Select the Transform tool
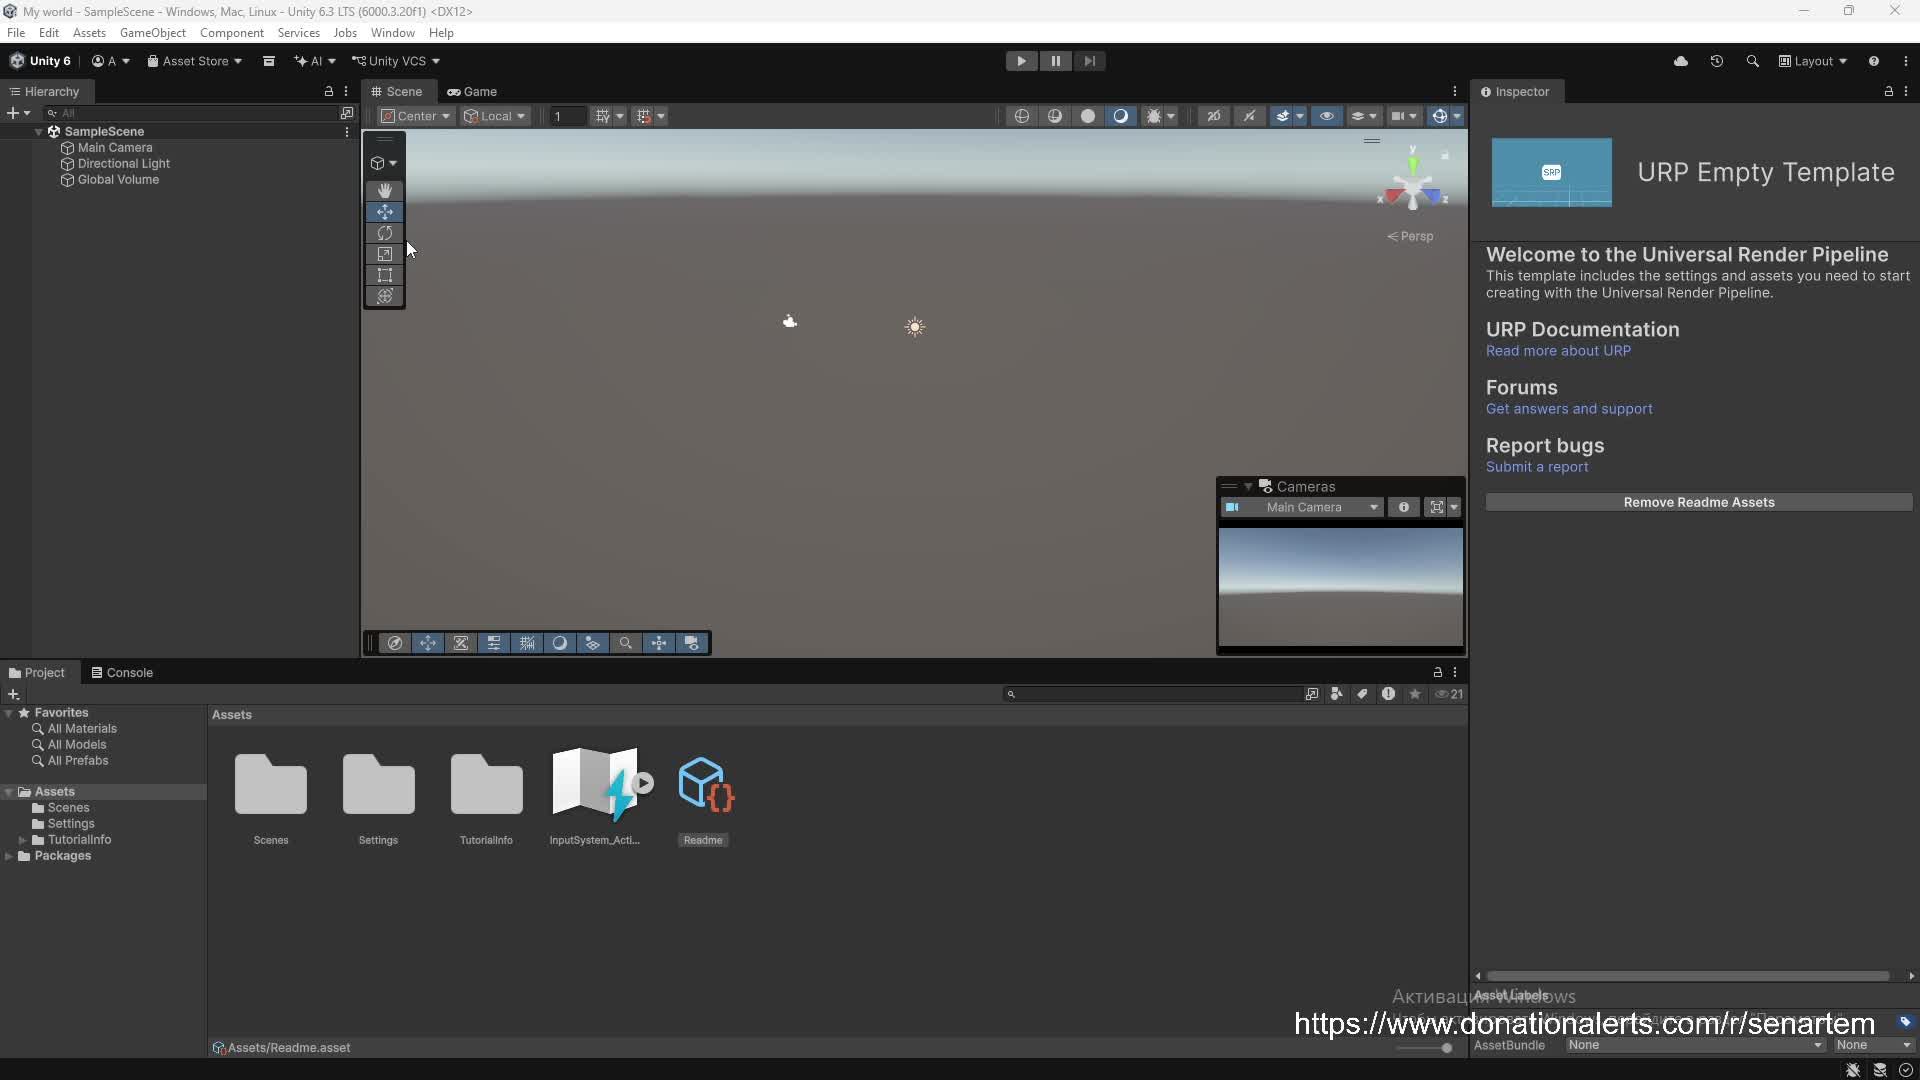The image size is (1920, 1080). click(x=384, y=296)
